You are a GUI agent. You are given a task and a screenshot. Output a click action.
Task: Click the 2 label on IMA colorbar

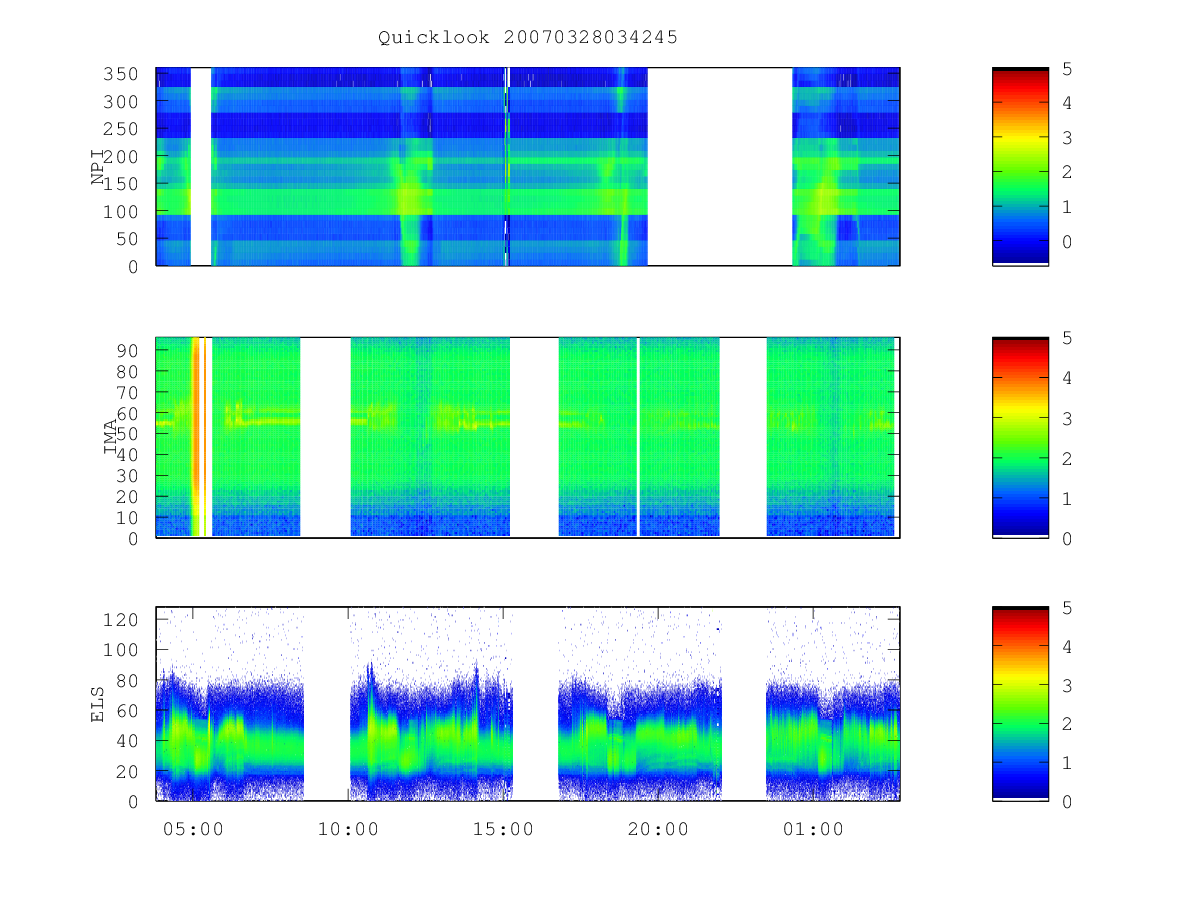tap(1068, 458)
